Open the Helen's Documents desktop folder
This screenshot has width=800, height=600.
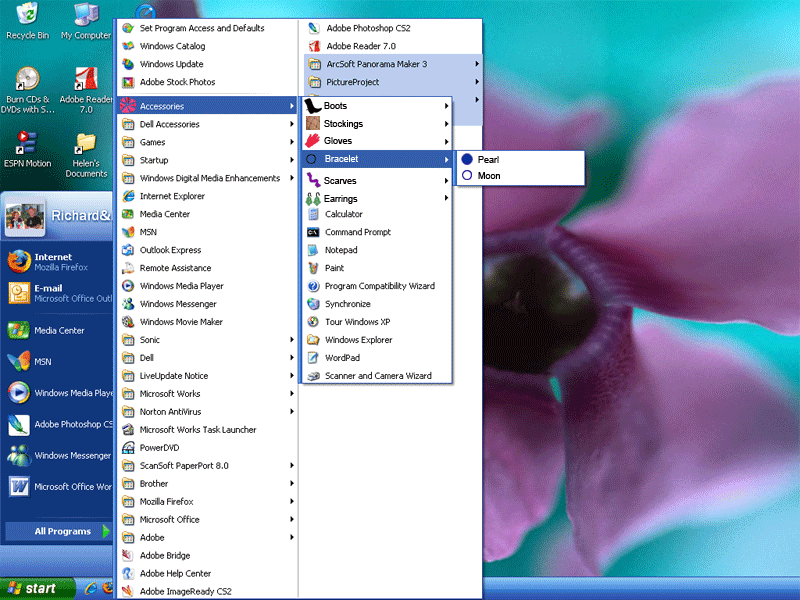pos(86,154)
